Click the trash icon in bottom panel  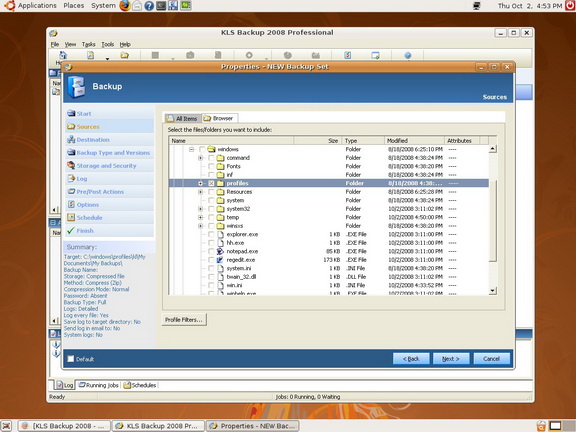(x=541, y=426)
